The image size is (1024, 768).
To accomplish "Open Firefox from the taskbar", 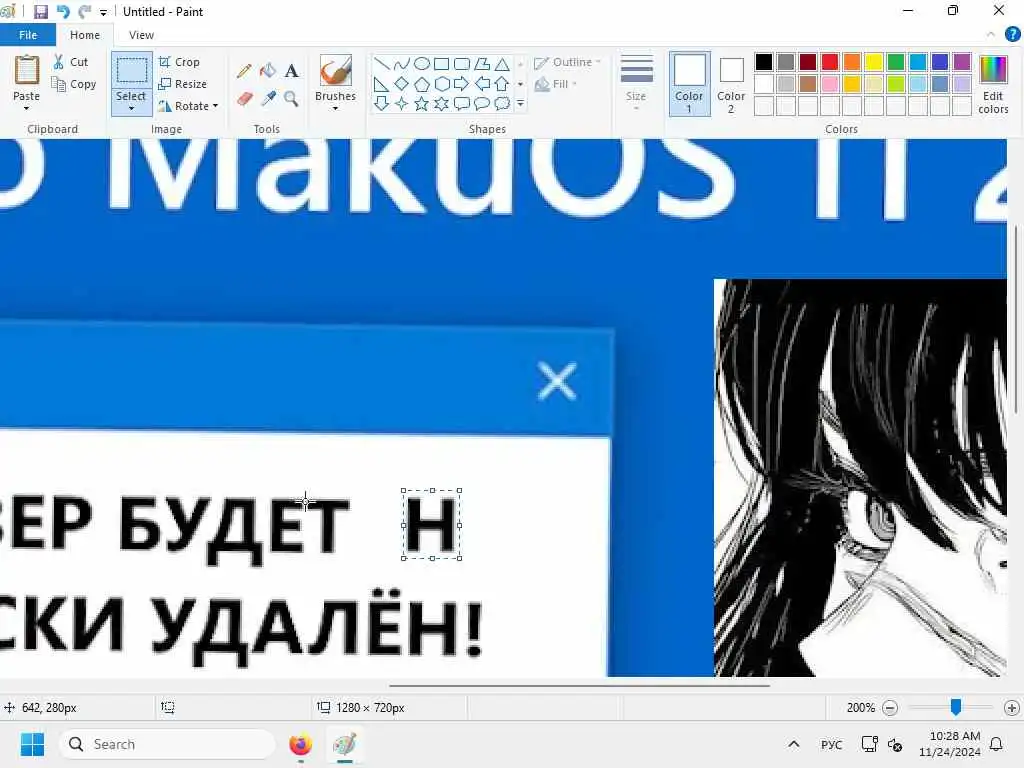I will click(300, 744).
